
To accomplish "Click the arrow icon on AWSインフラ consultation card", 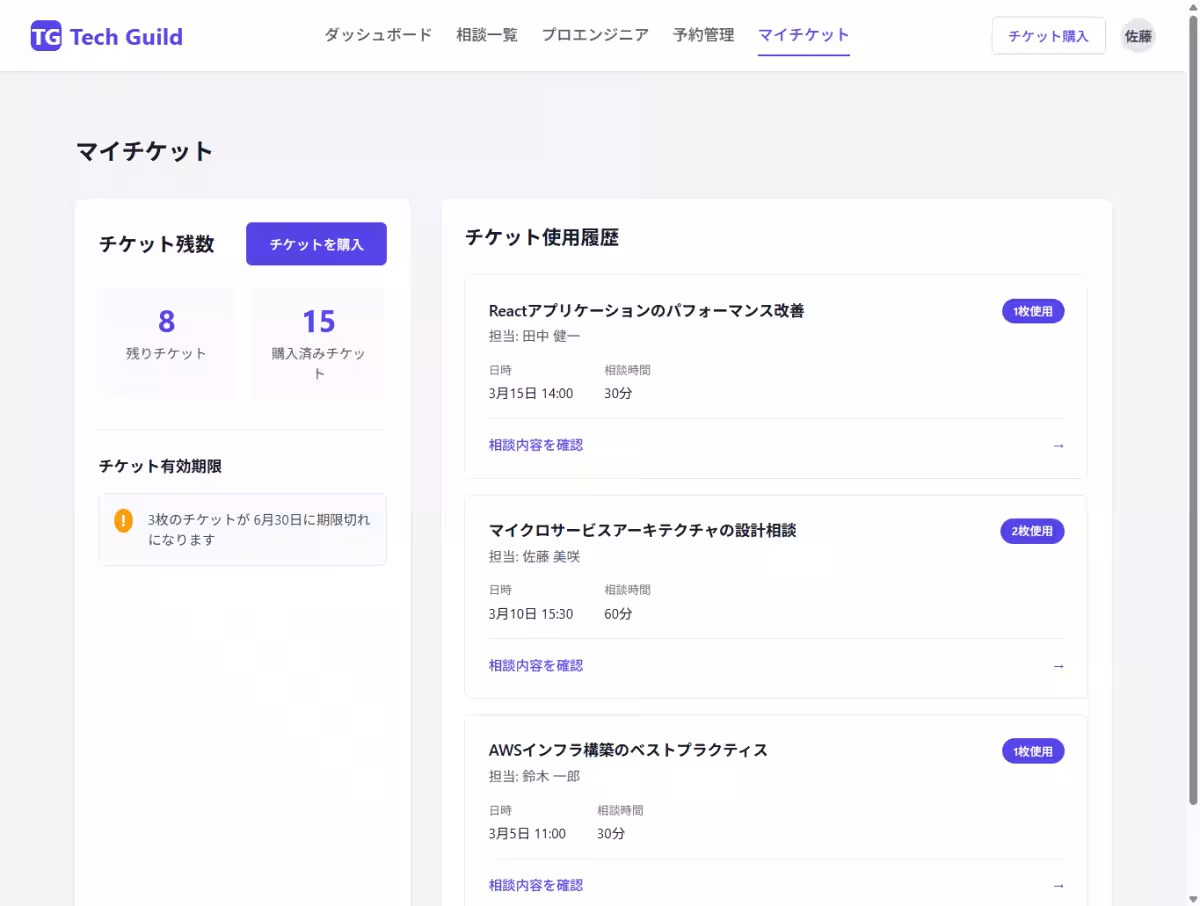I will (x=1058, y=884).
